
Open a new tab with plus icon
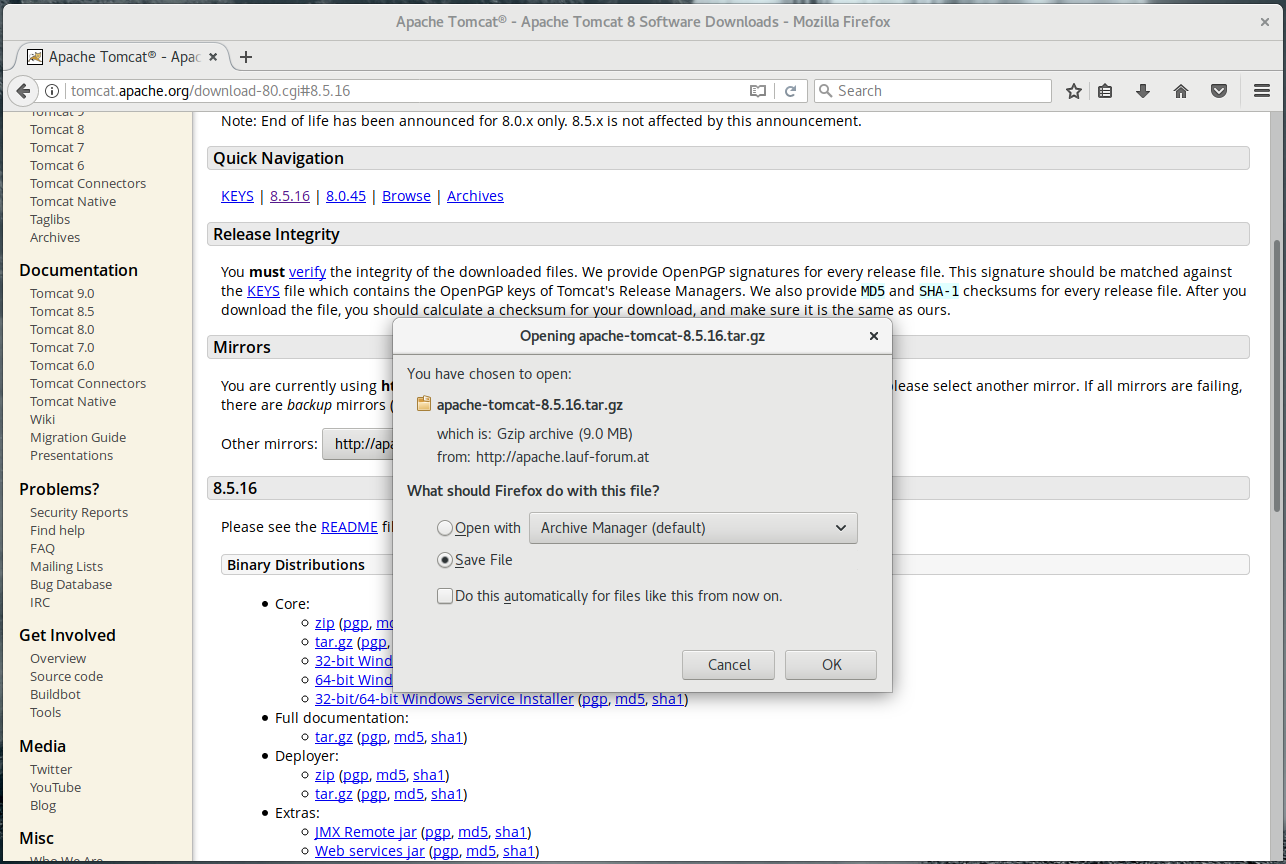(246, 57)
